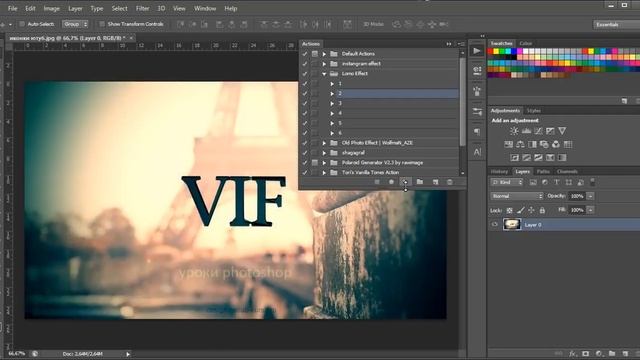This screenshot has width=640, height=360.
Task: Expand the Polaroid Generator V2.3 set
Action: pos(324,163)
